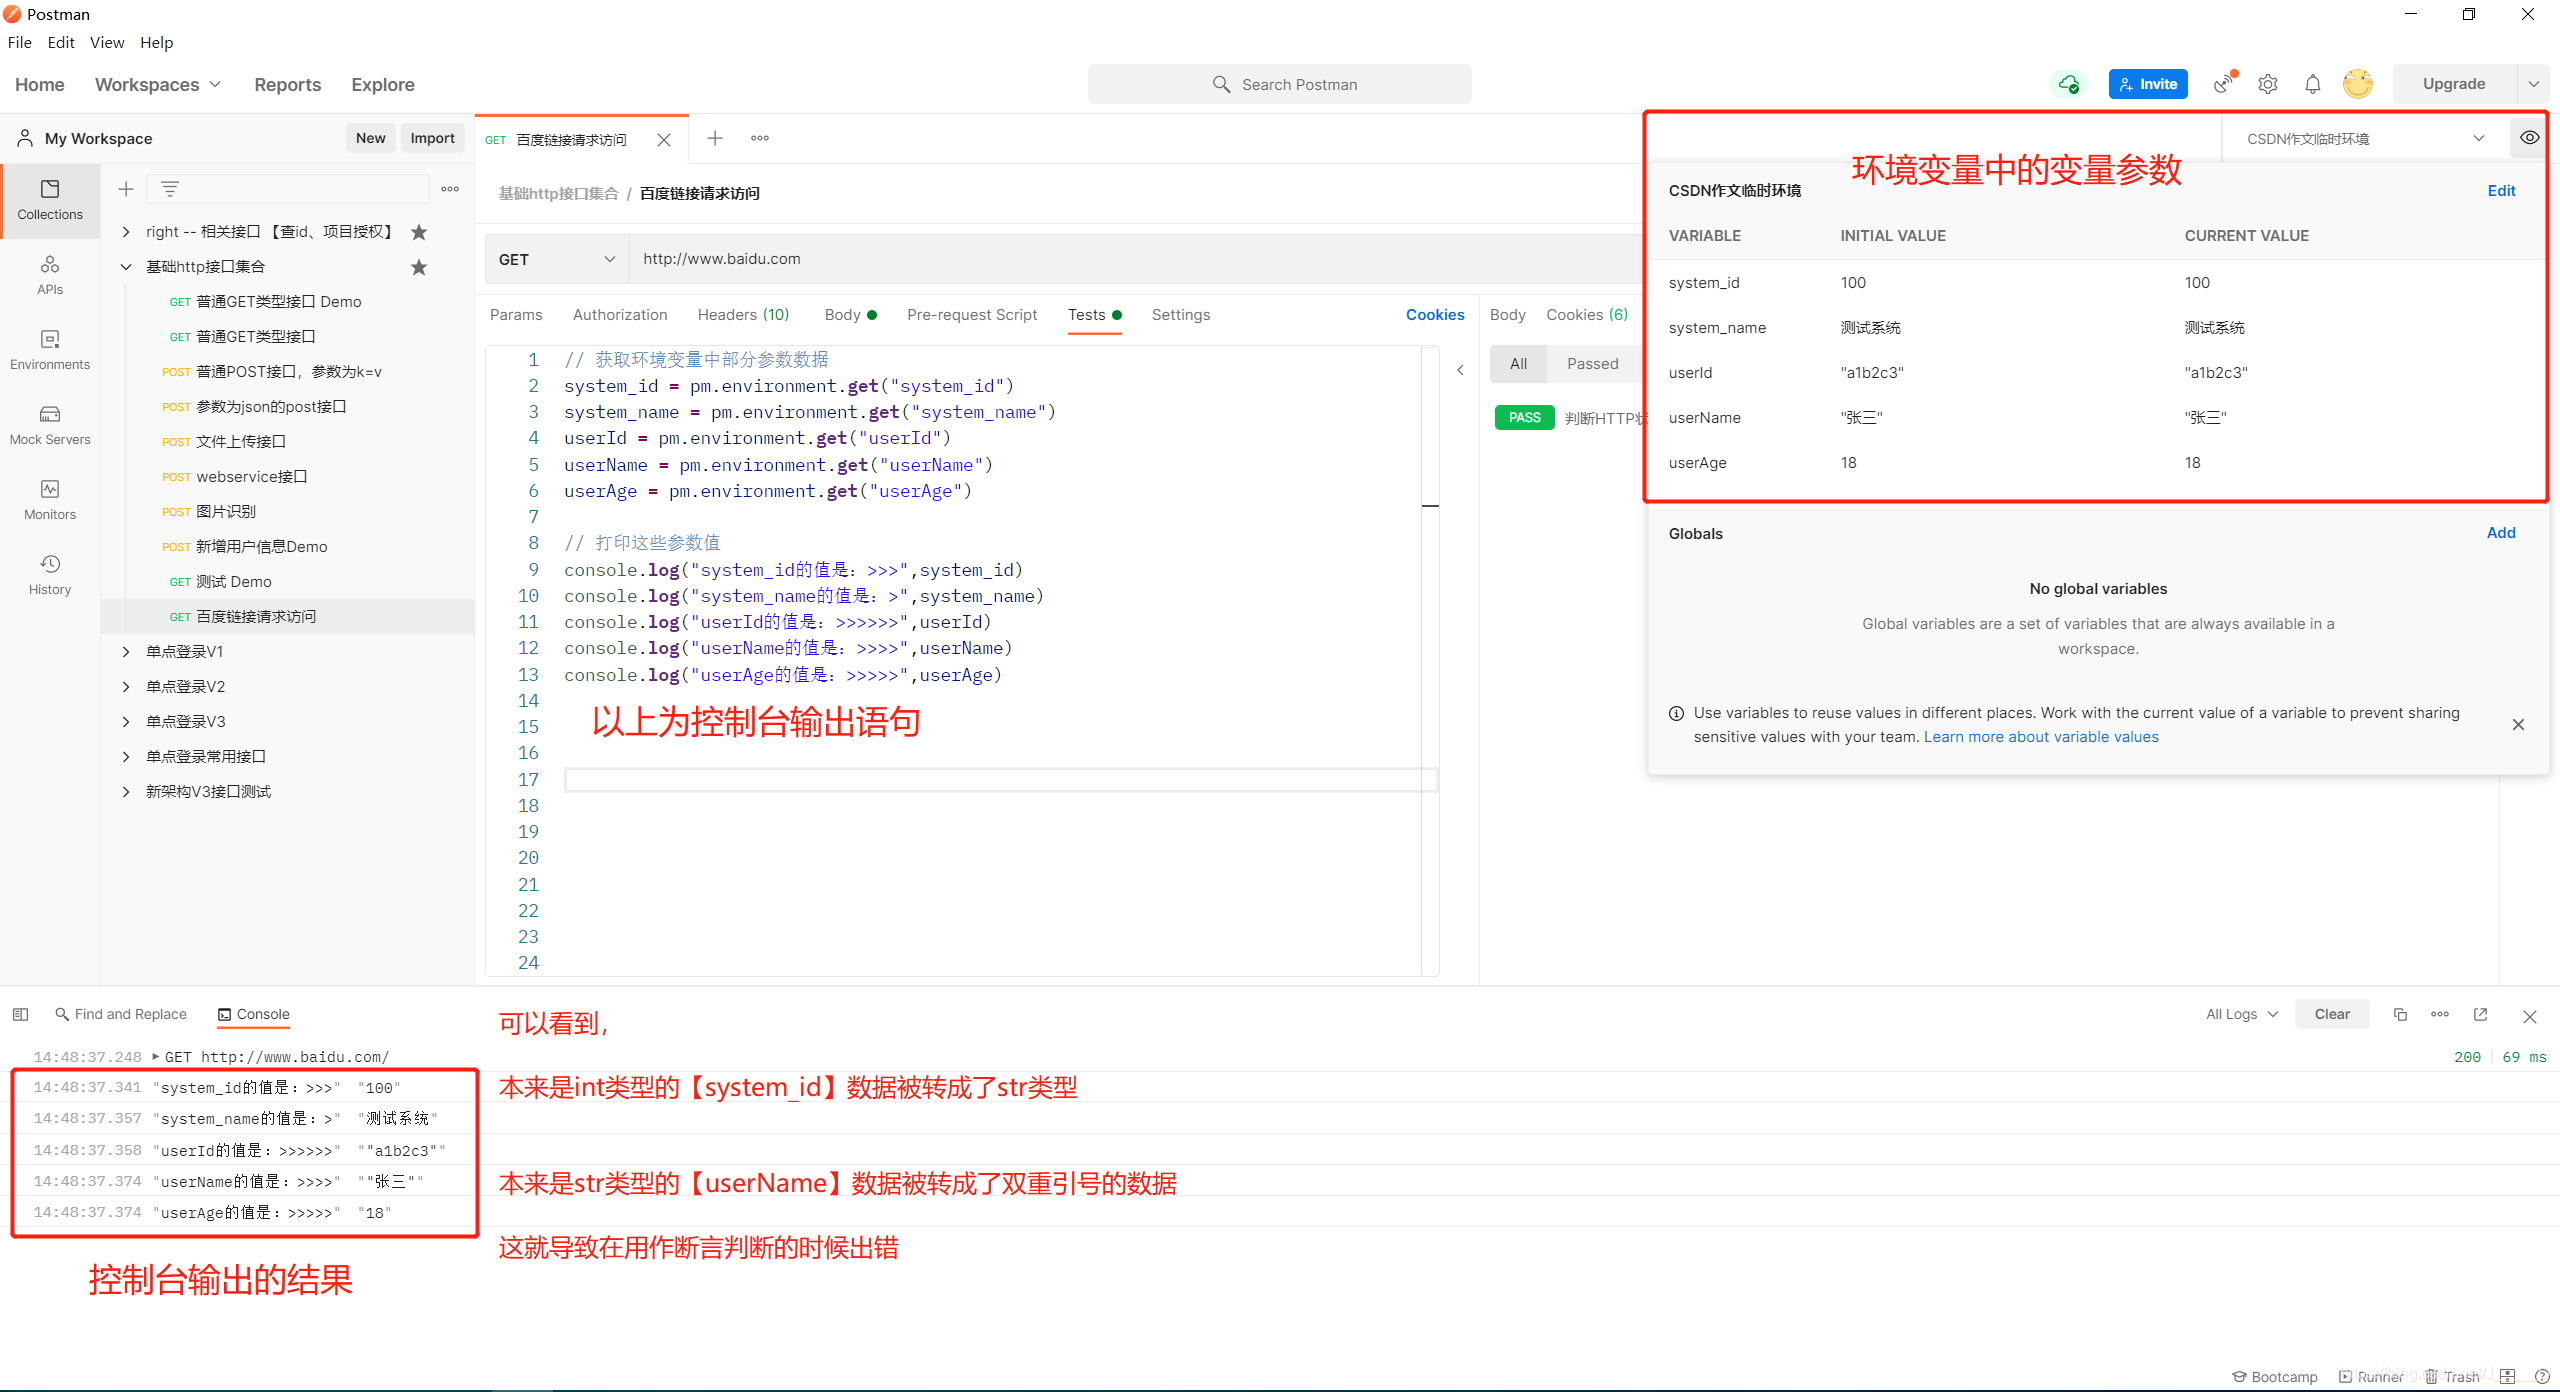The width and height of the screenshot is (2560, 1392).
Task: Expand the 新架构V3接口测试 collection
Action: pos(126,792)
